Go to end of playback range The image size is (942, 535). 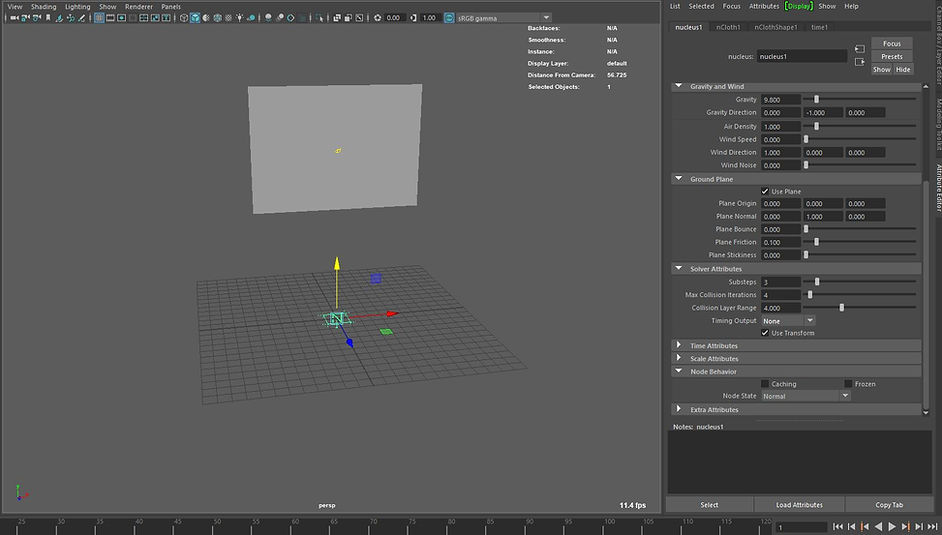tap(932, 527)
